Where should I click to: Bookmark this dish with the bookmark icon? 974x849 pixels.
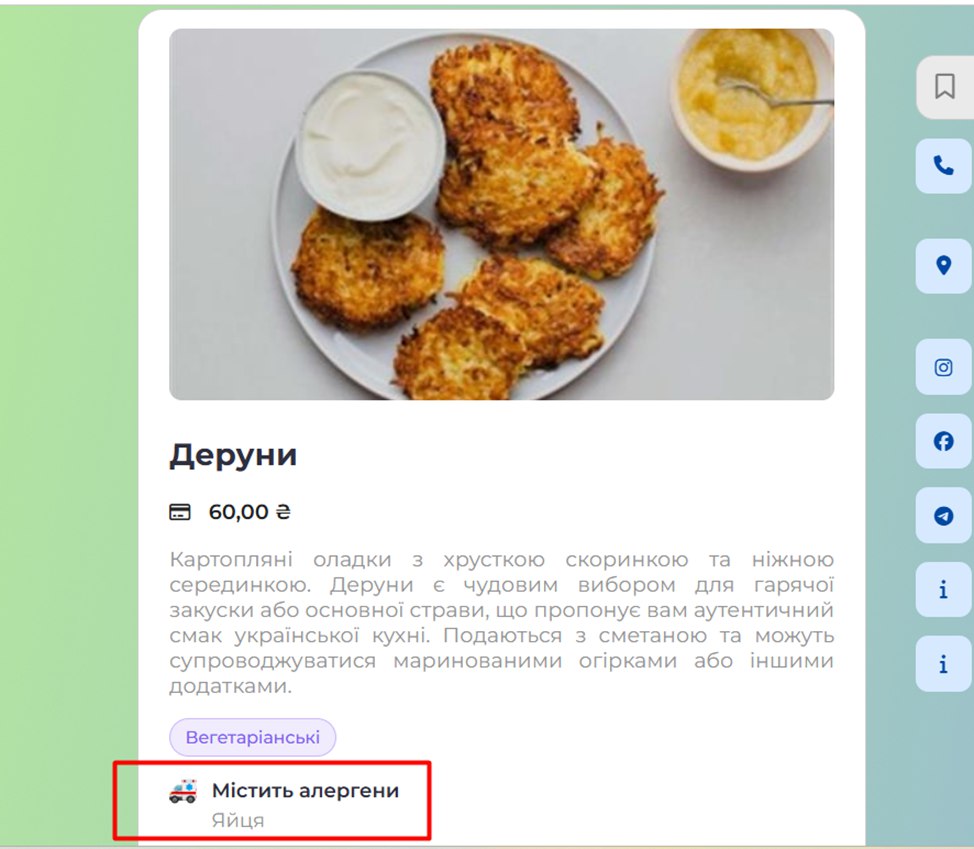(x=944, y=87)
